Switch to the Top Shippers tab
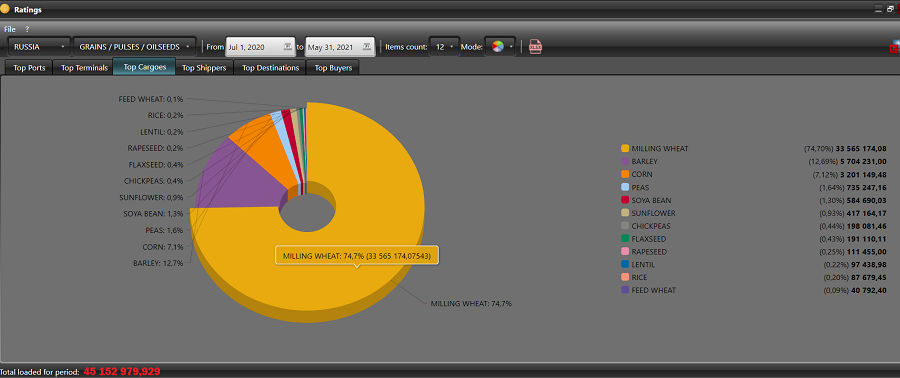 204,68
